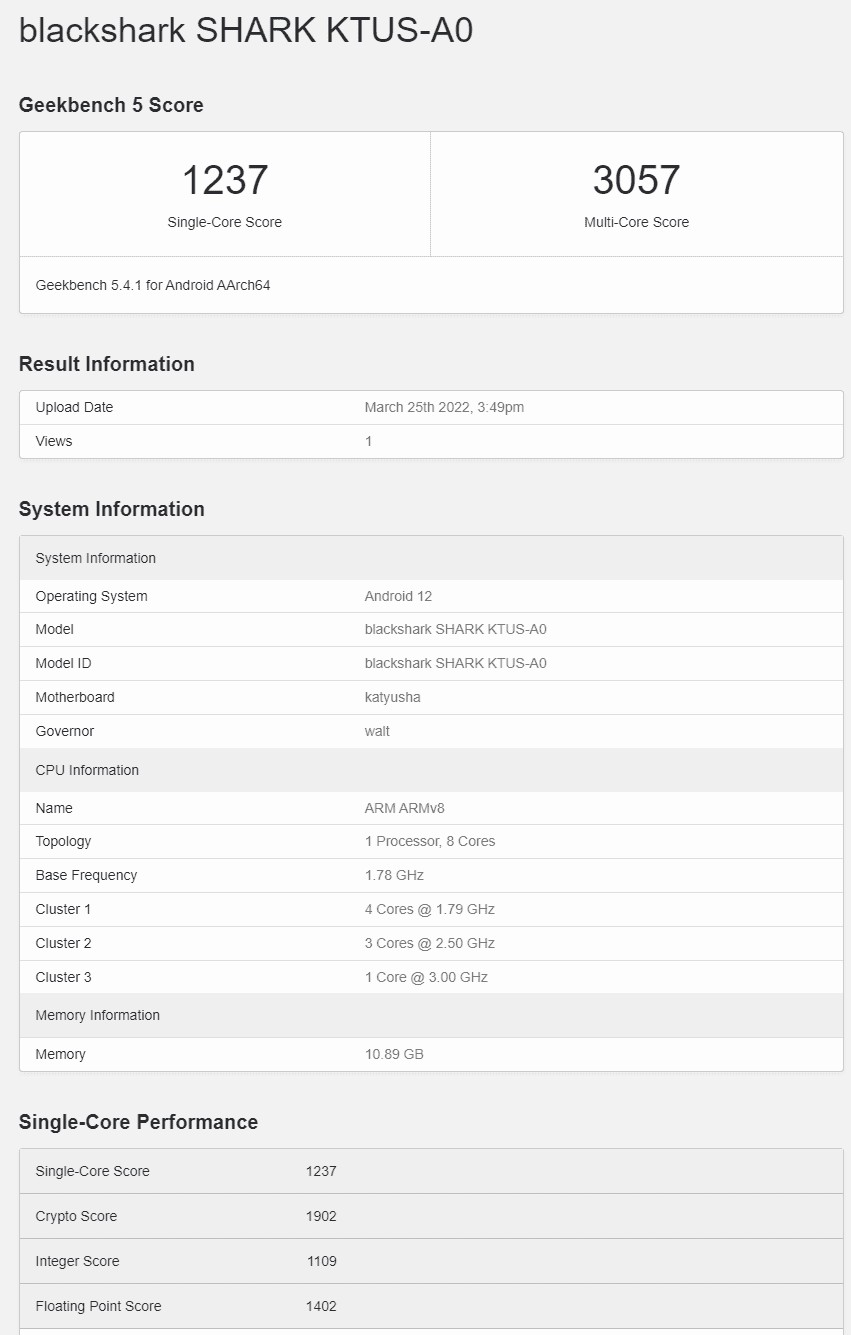The width and height of the screenshot is (851, 1335).
Task: Click the "Android 12" value
Action: point(399,596)
